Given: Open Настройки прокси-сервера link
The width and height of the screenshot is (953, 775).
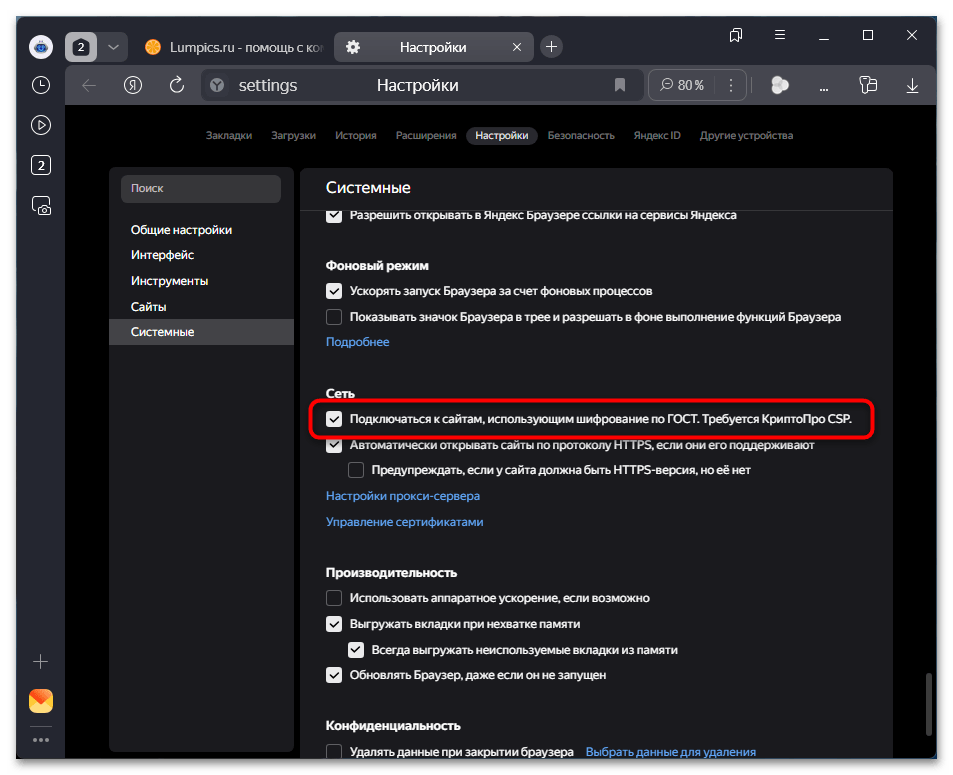Looking at the screenshot, I should 402,496.
